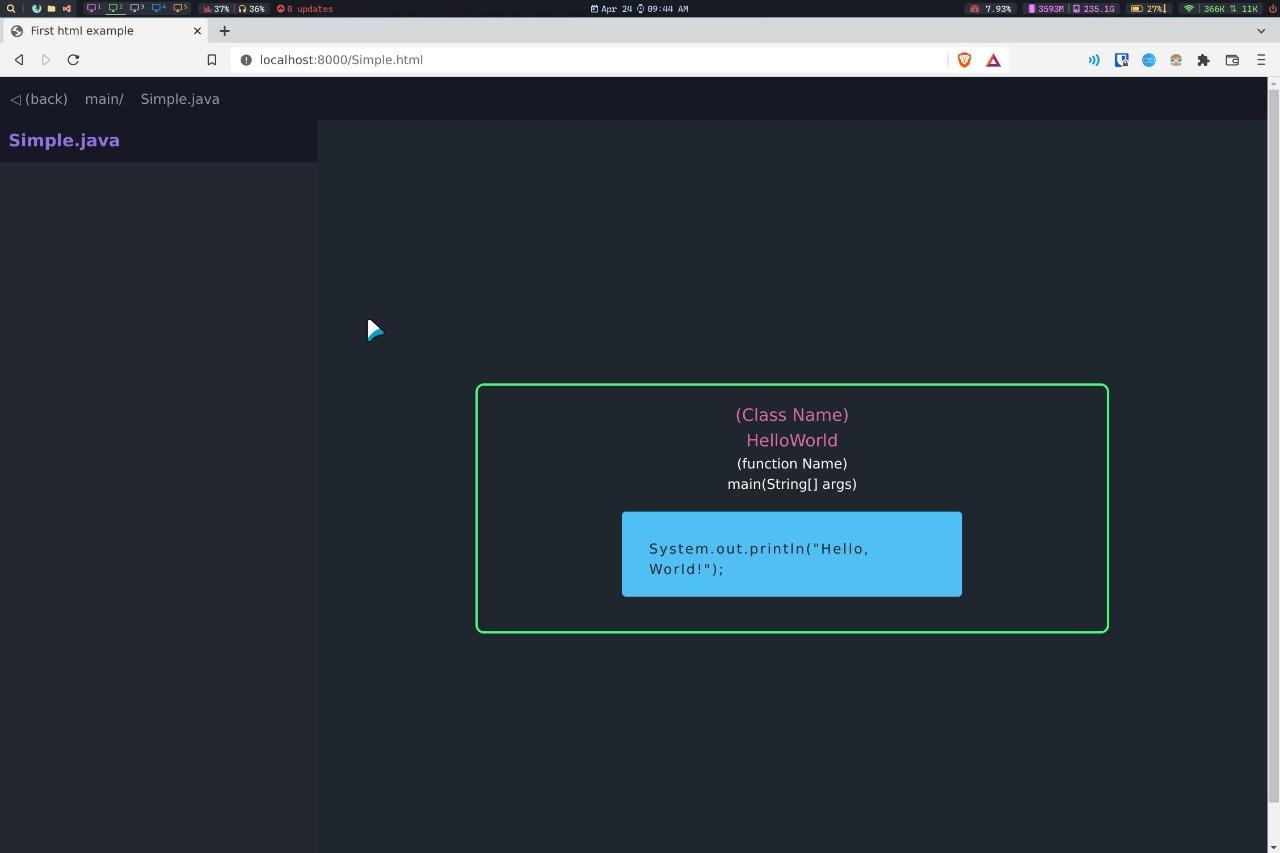Click the 37% brightness indicator
This screenshot has height=853, width=1280.
click(x=216, y=9)
